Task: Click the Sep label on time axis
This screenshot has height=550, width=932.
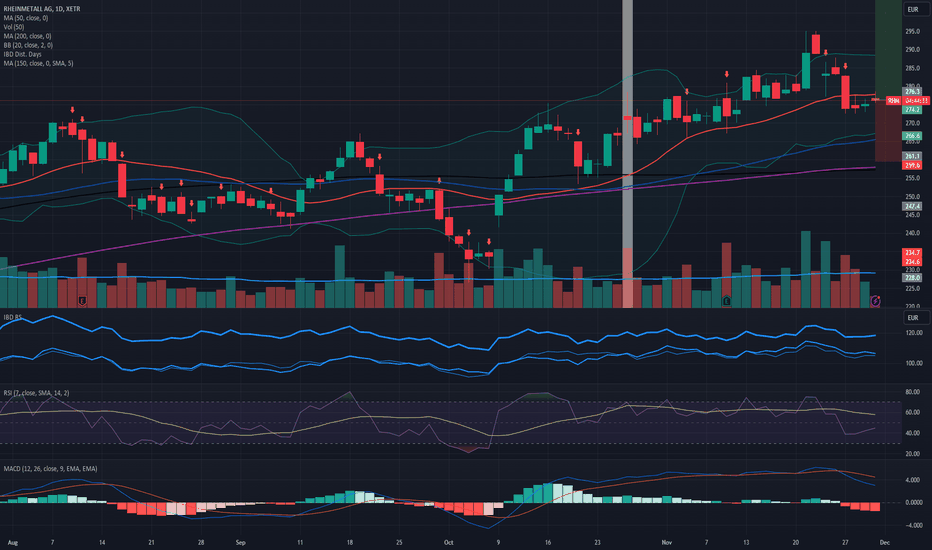Action: 240,542
